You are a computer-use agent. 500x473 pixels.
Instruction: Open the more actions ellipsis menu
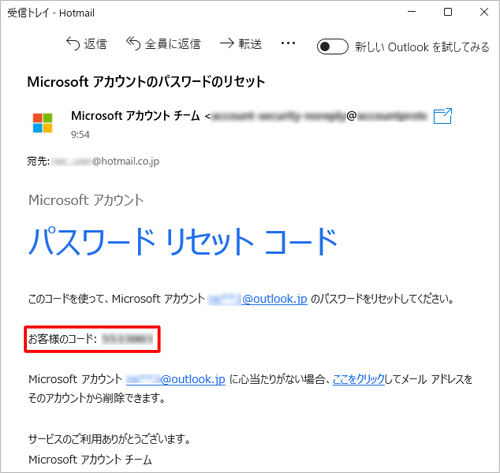pos(288,43)
